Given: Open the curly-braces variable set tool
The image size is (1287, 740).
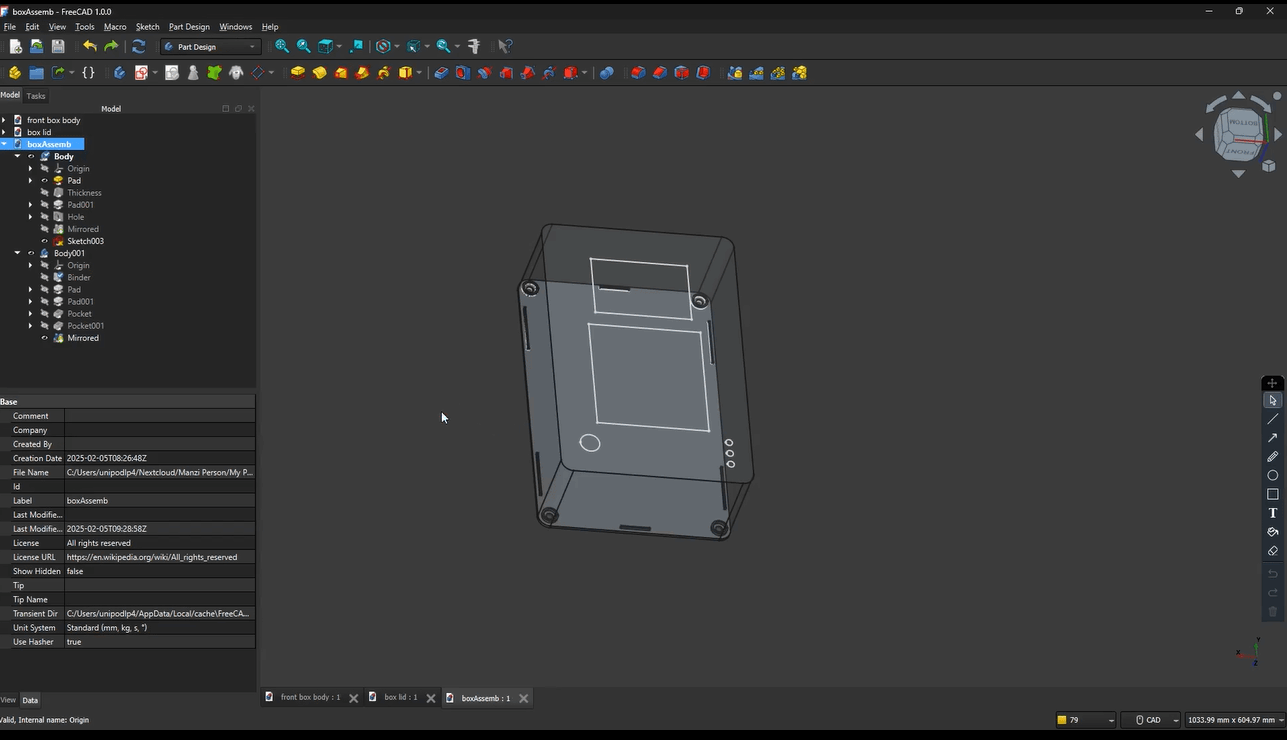Looking at the screenshot, I should tap(88, 73).
